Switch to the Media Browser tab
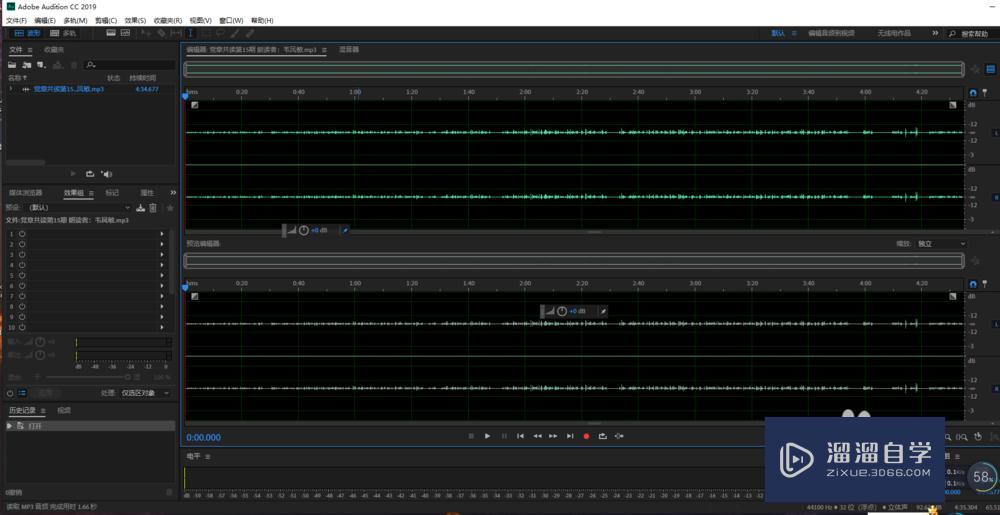The height and width of the screenshot is (515, 1000). coord(26,192)
